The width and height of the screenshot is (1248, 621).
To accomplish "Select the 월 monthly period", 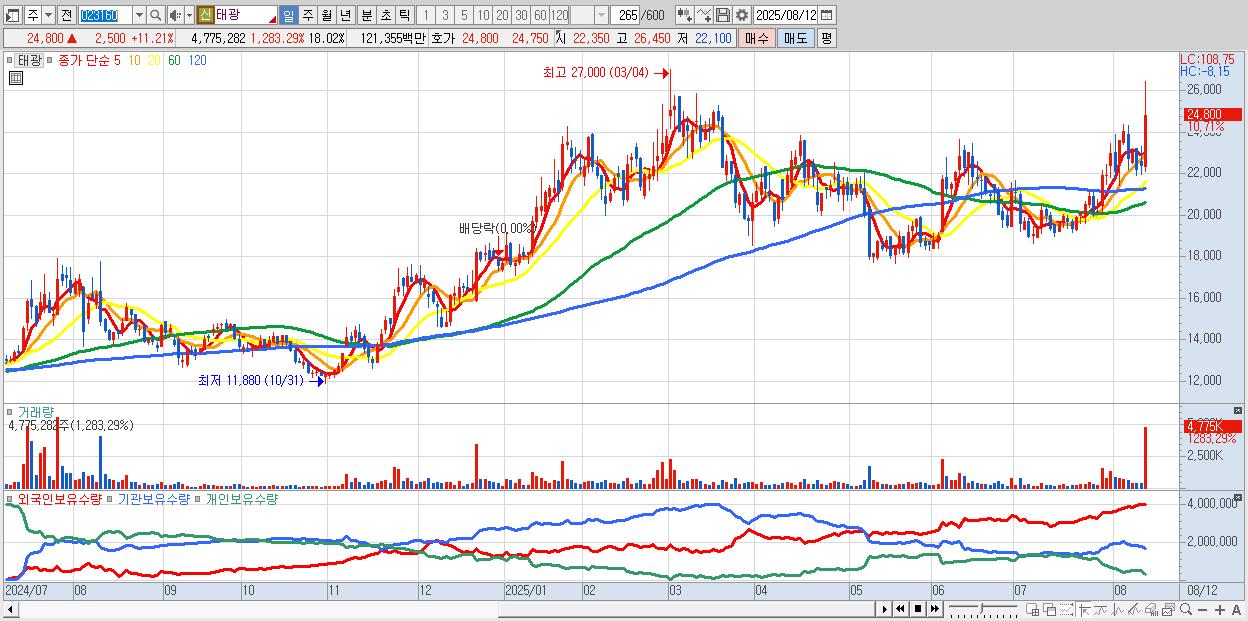I will [326, 15].
